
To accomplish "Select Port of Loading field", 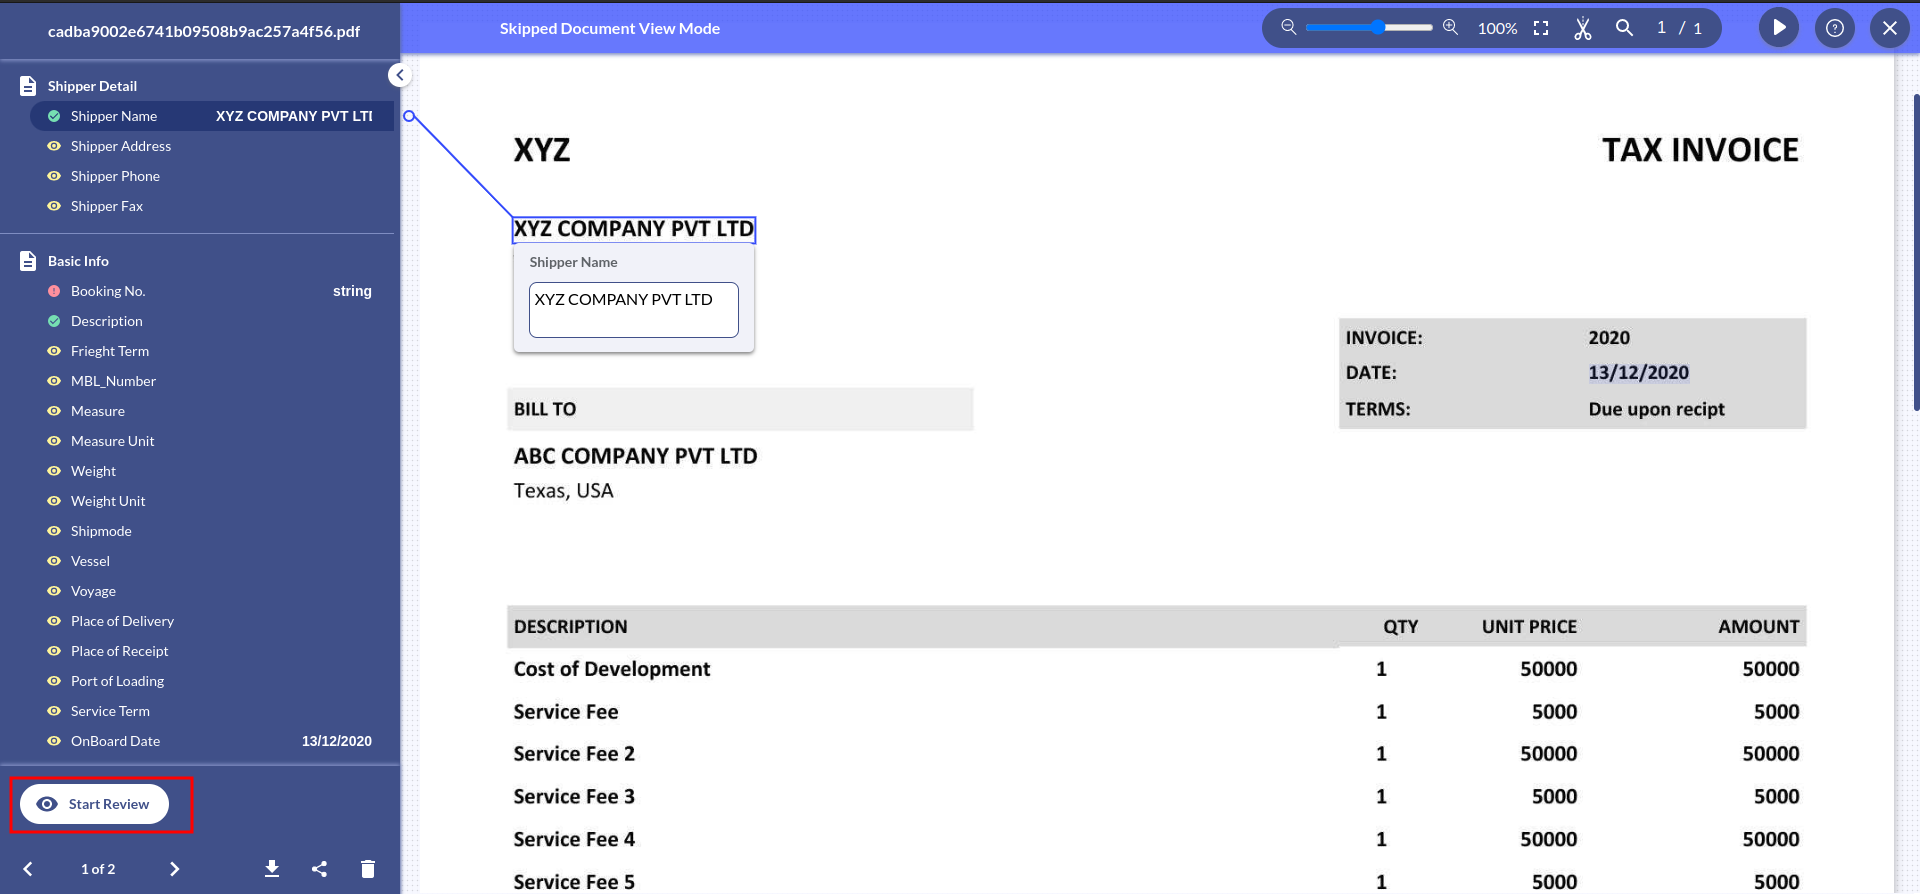I will (x=211, y=681).
